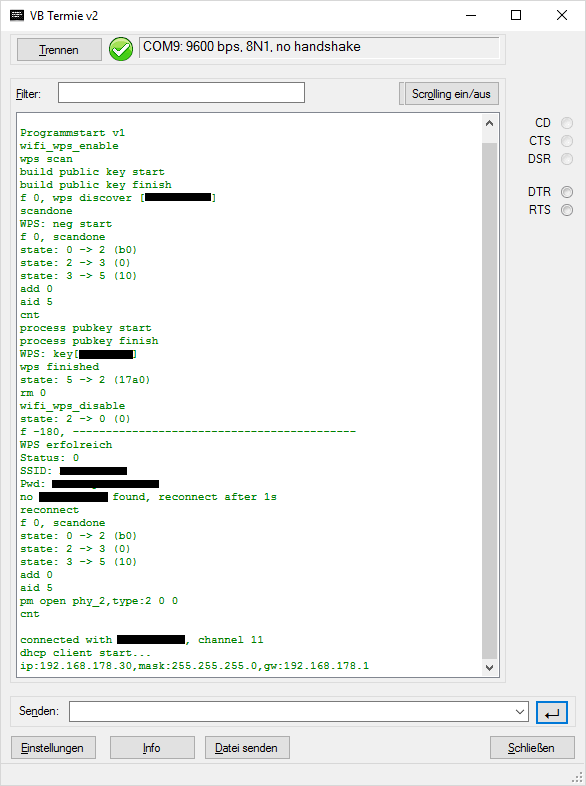Screen dimensions: 586x786
Task: Click Datei senden button
Action: click(247, 748)
